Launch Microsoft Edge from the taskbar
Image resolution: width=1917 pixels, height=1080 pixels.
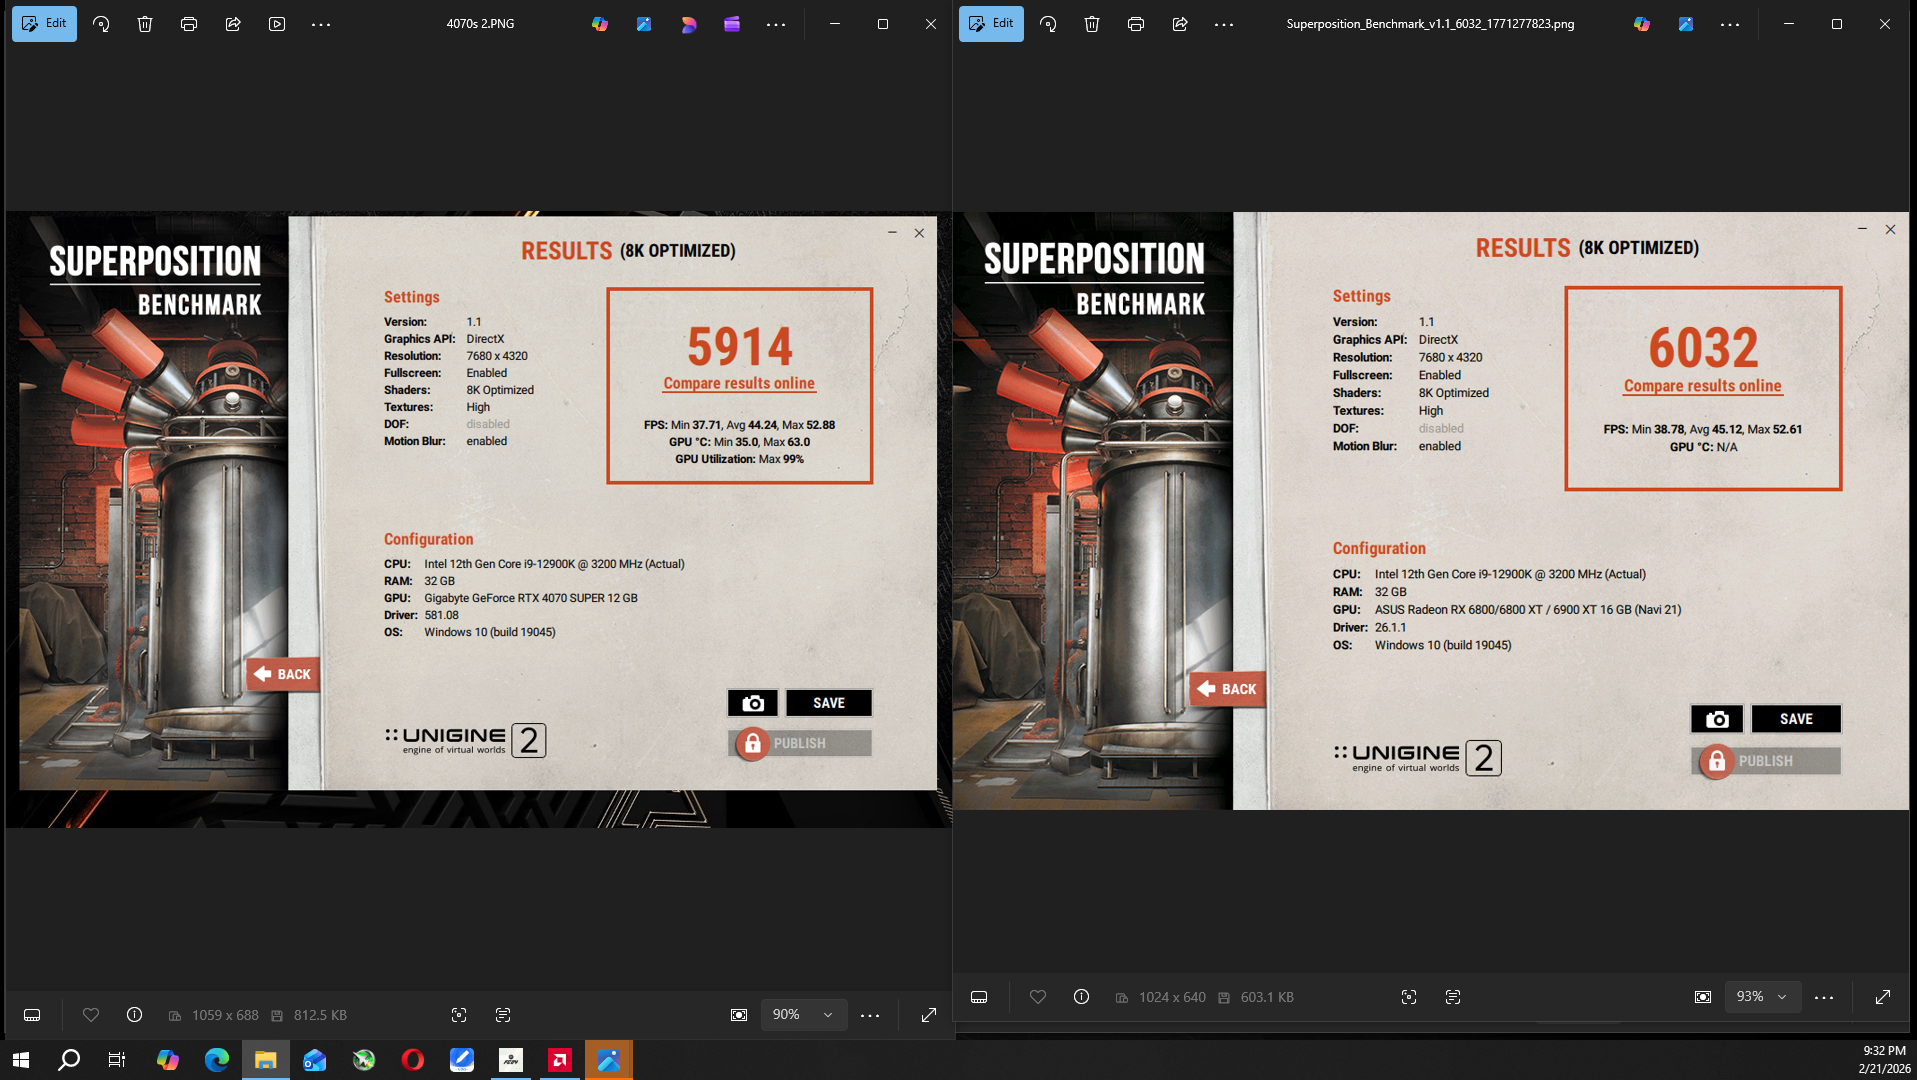216,1060
